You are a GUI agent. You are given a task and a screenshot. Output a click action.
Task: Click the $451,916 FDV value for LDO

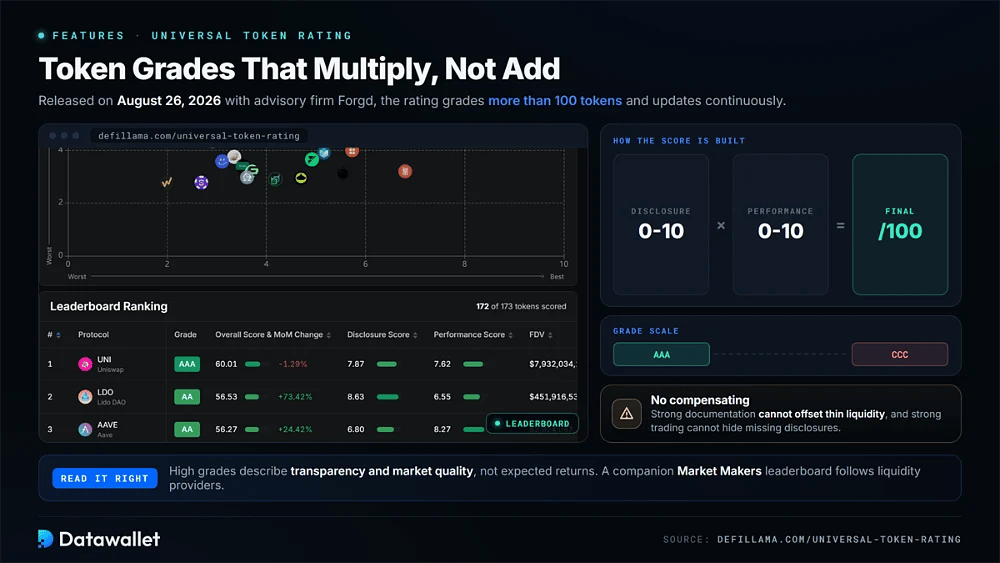point(553,397)
